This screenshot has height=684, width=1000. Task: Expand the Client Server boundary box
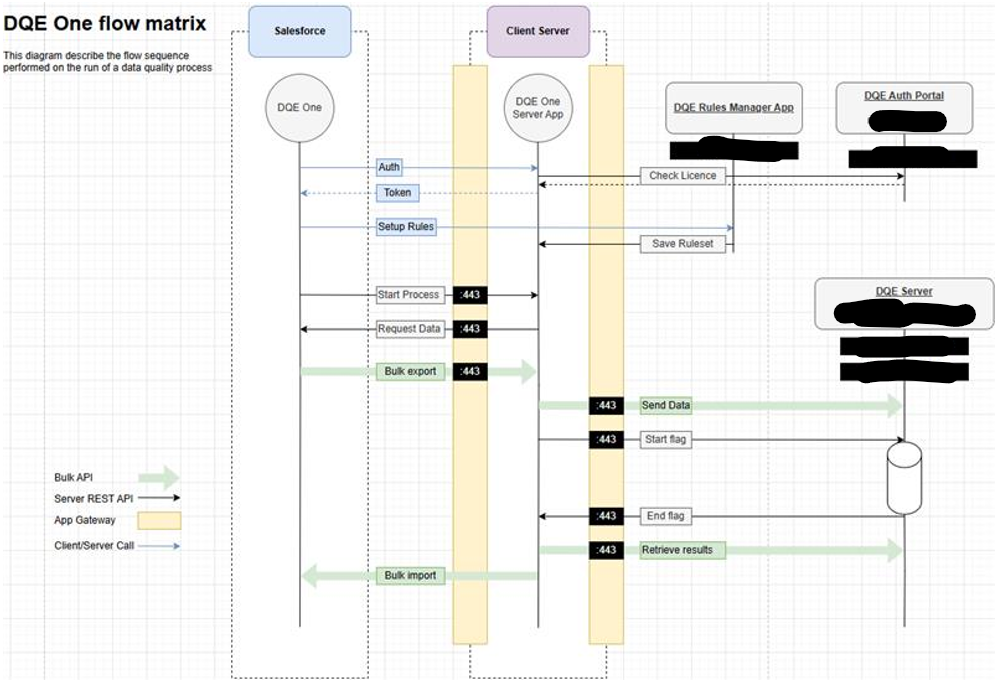point(538,31)
